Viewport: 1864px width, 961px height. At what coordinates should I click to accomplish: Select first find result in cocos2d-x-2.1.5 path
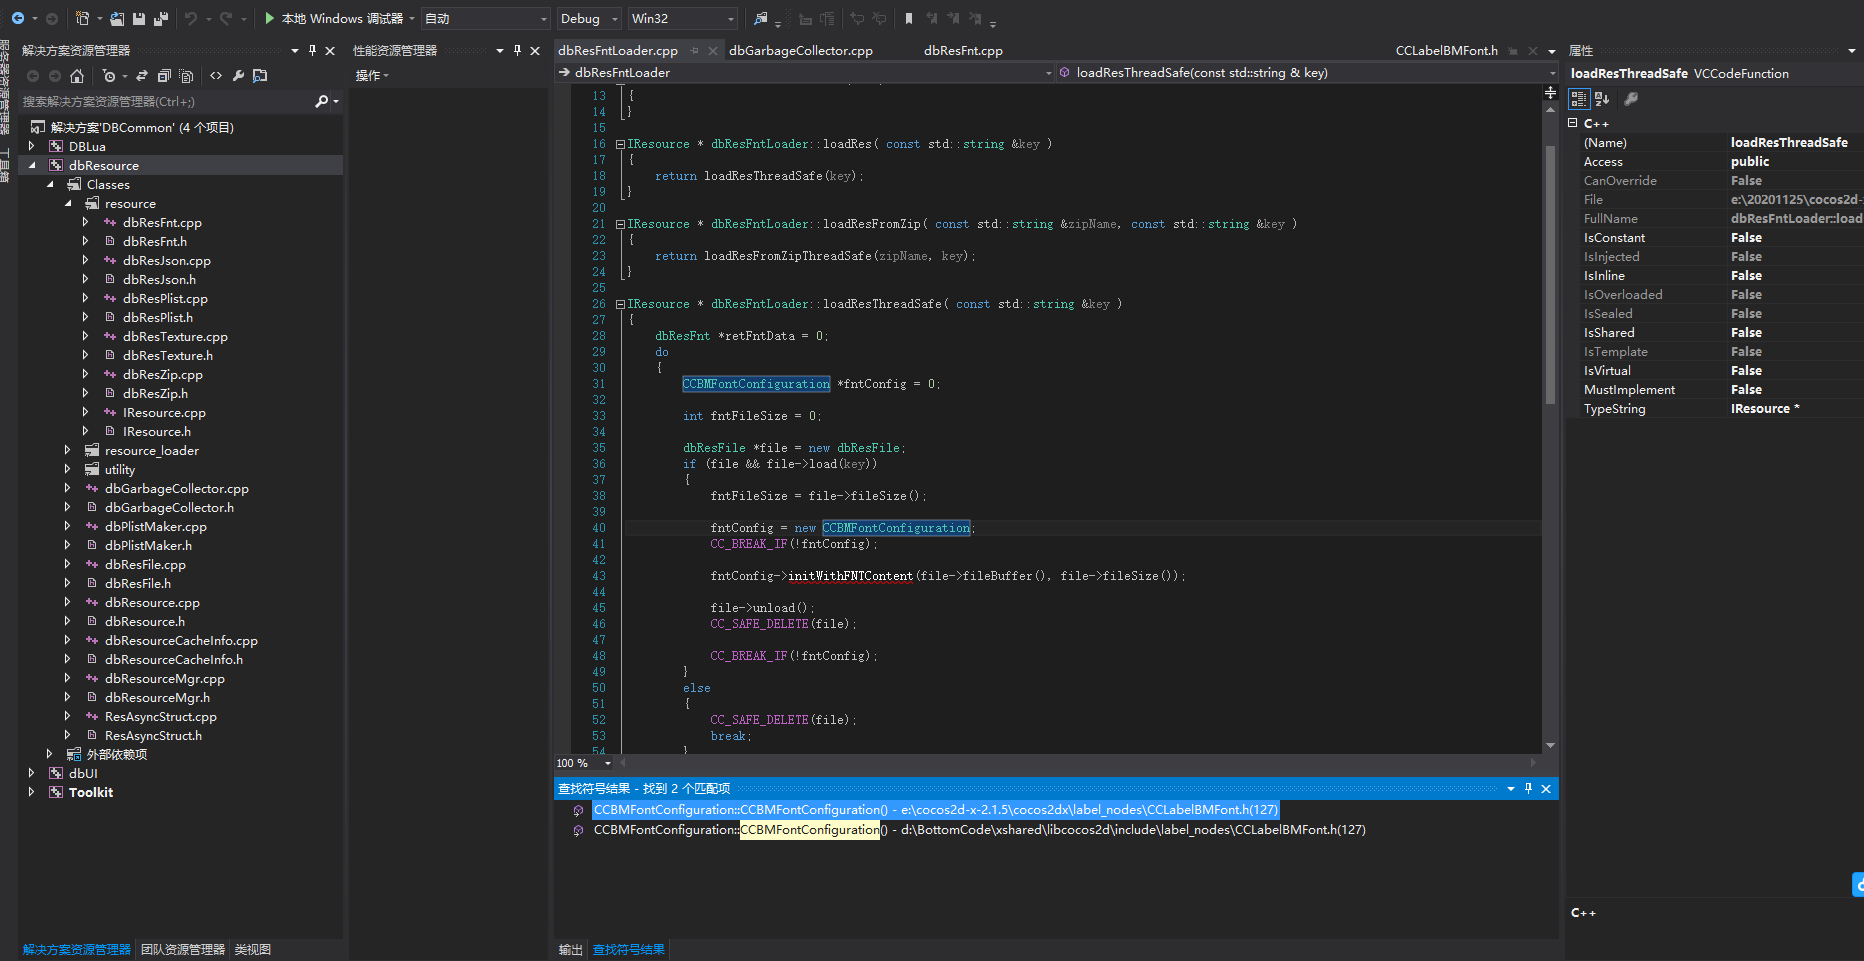click(x=936, y=810)
